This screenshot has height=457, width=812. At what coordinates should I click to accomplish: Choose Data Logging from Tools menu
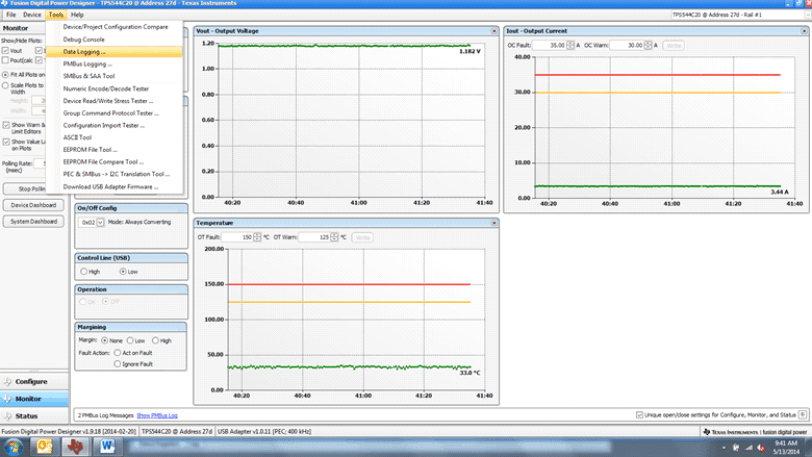click(84, 51)
